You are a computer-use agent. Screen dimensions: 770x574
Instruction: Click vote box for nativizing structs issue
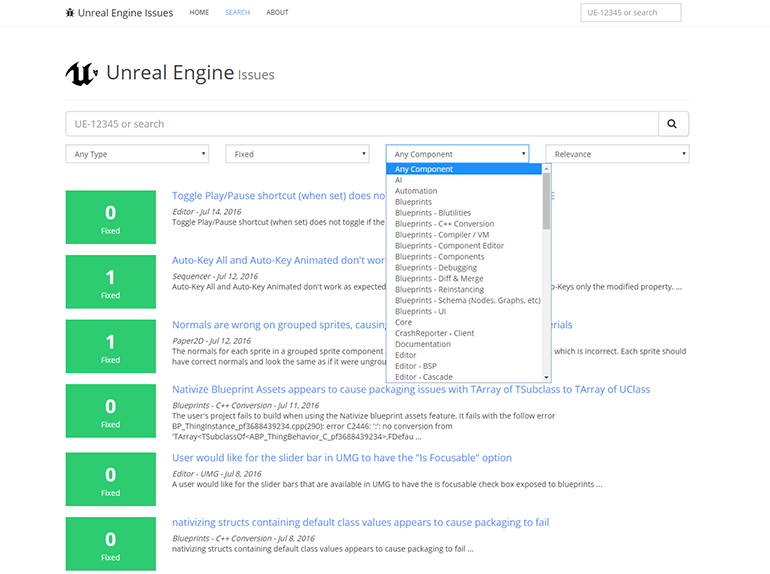click(x=110, y=544)
